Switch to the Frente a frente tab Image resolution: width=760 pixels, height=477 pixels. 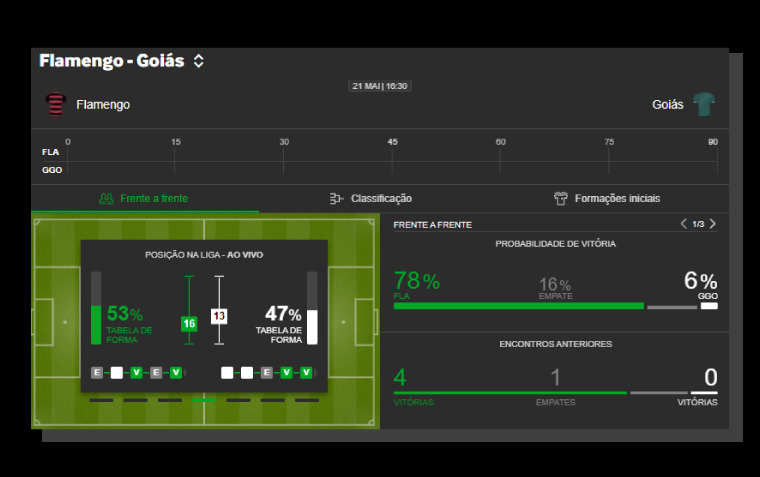(144, 198)
